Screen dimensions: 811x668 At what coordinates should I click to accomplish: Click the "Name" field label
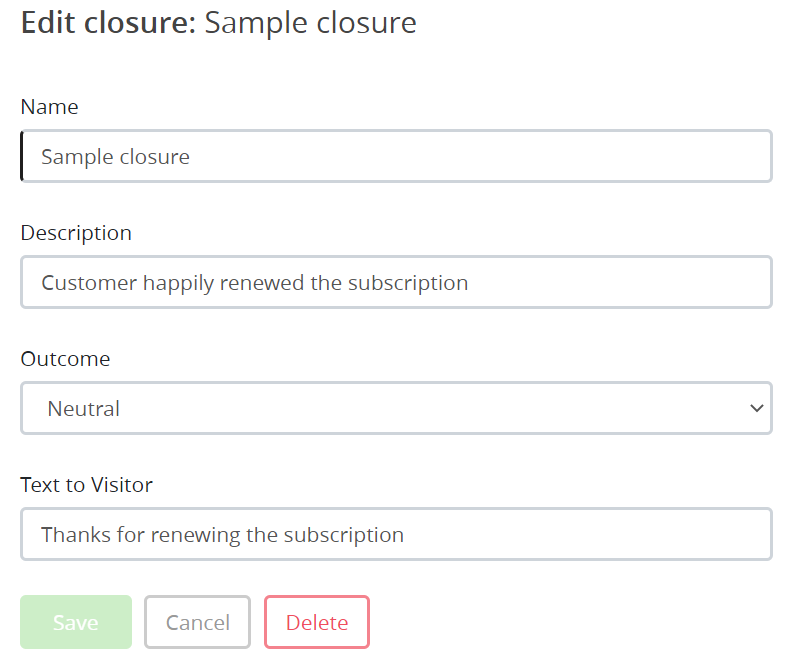(x=49, y=107)
